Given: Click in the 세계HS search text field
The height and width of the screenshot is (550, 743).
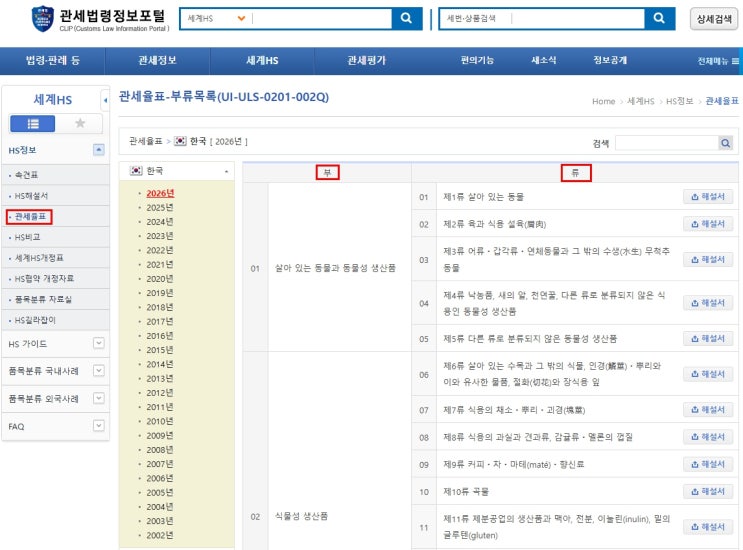Looking at the screenshot, I should tap(322, 18).
